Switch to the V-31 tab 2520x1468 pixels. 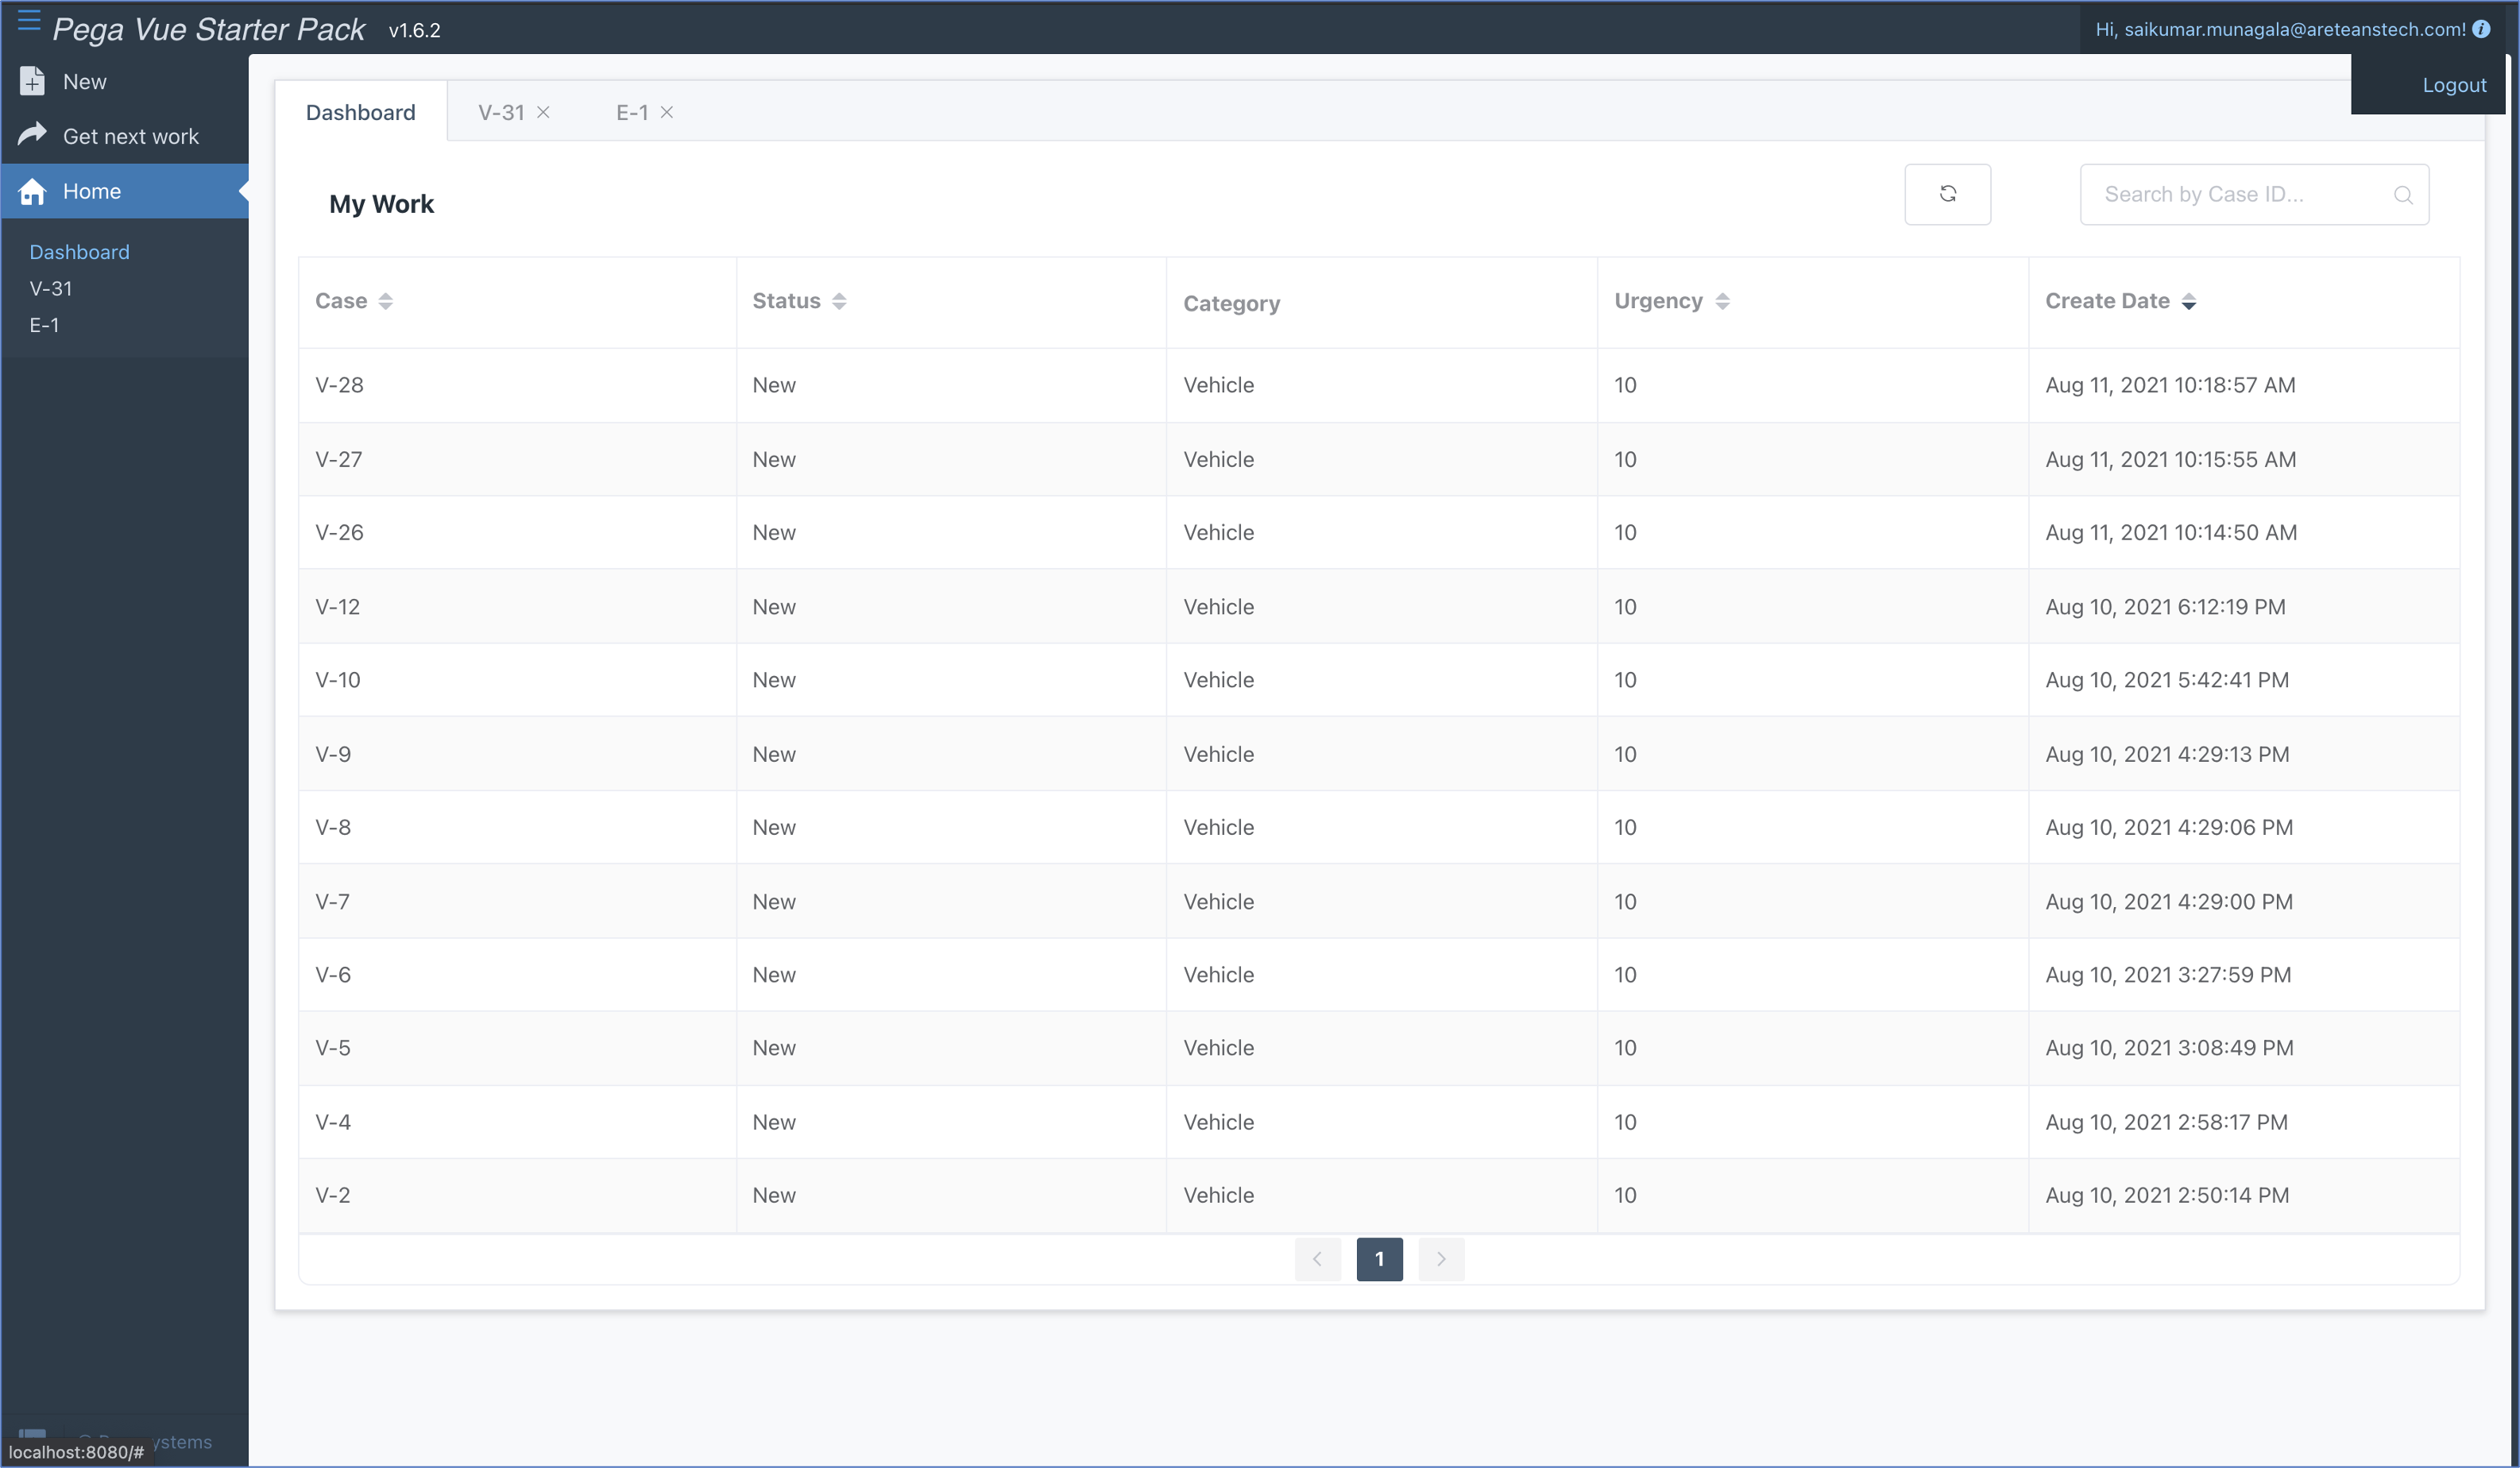pyautogui.click(x=500, y=112)
